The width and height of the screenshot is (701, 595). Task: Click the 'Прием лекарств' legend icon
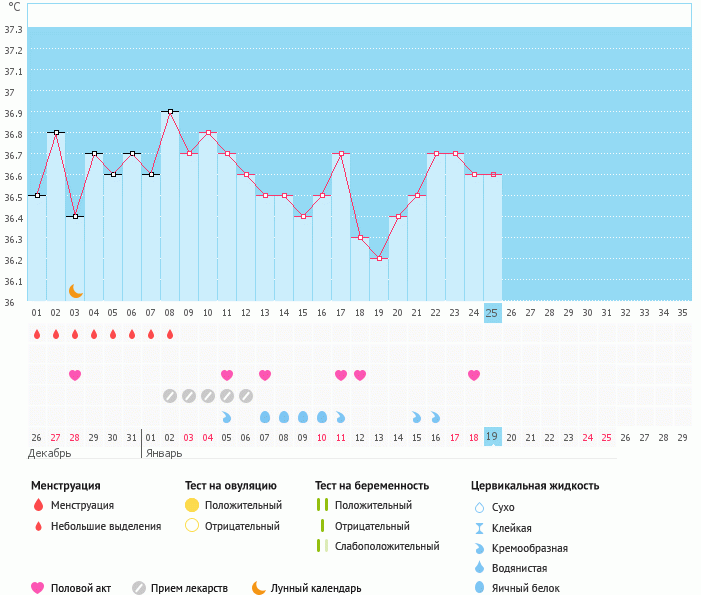[x=139, y=588]
